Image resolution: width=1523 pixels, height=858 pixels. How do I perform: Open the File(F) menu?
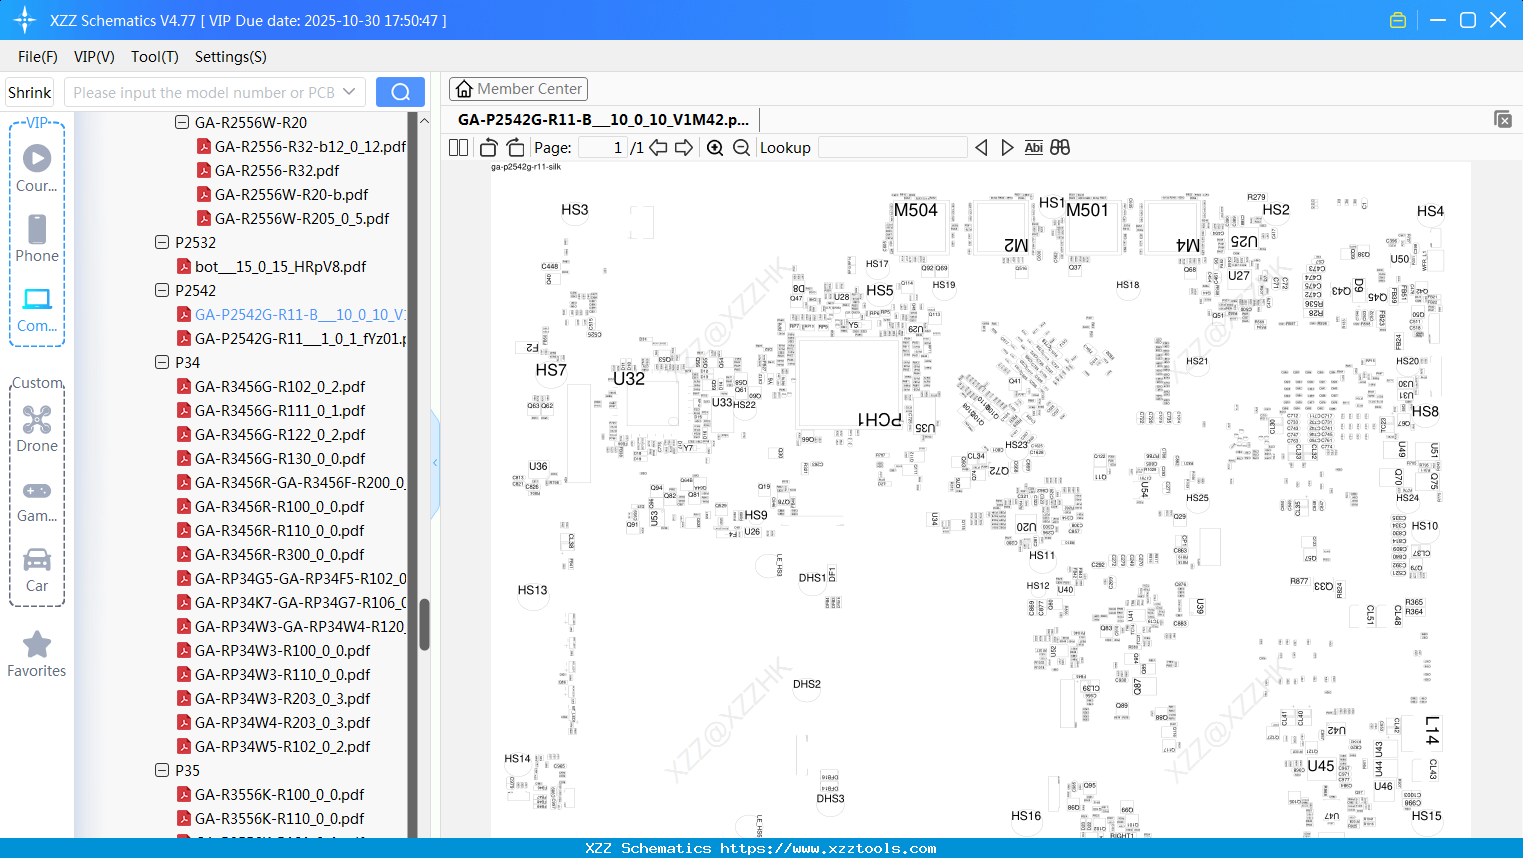tap(38, 57)
